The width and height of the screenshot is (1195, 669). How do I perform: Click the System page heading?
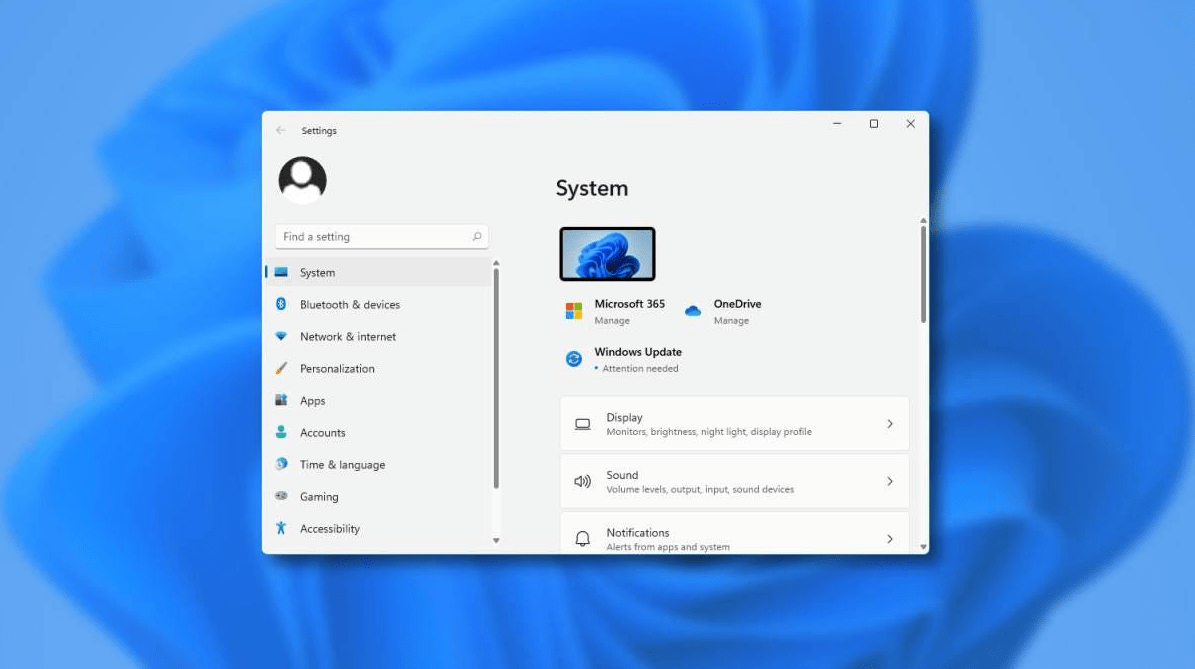point(592,188)
